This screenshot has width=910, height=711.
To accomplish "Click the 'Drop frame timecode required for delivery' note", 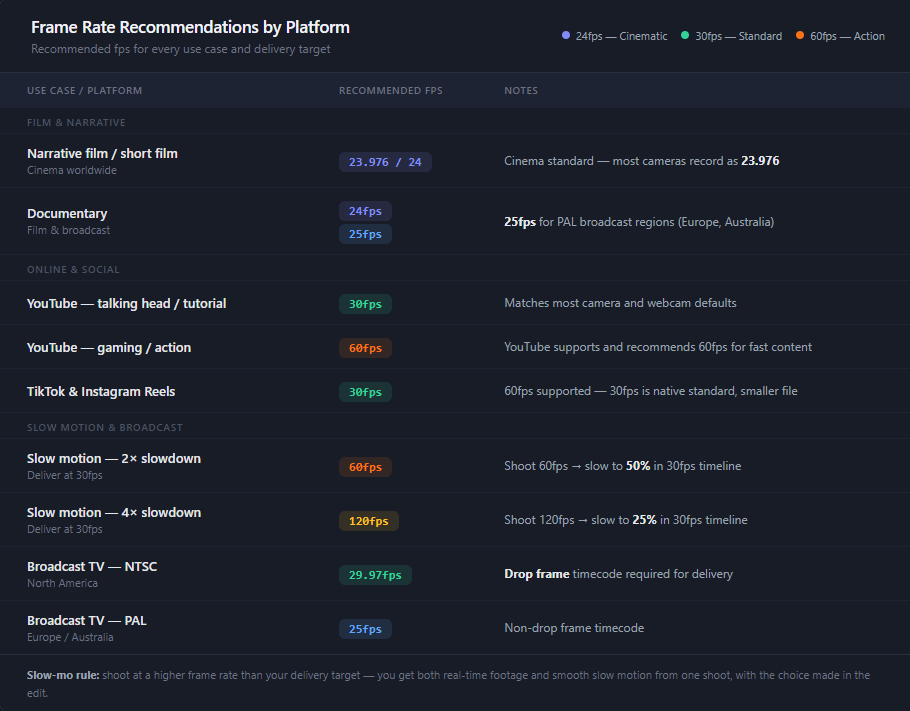I will (x=618, y=574).
